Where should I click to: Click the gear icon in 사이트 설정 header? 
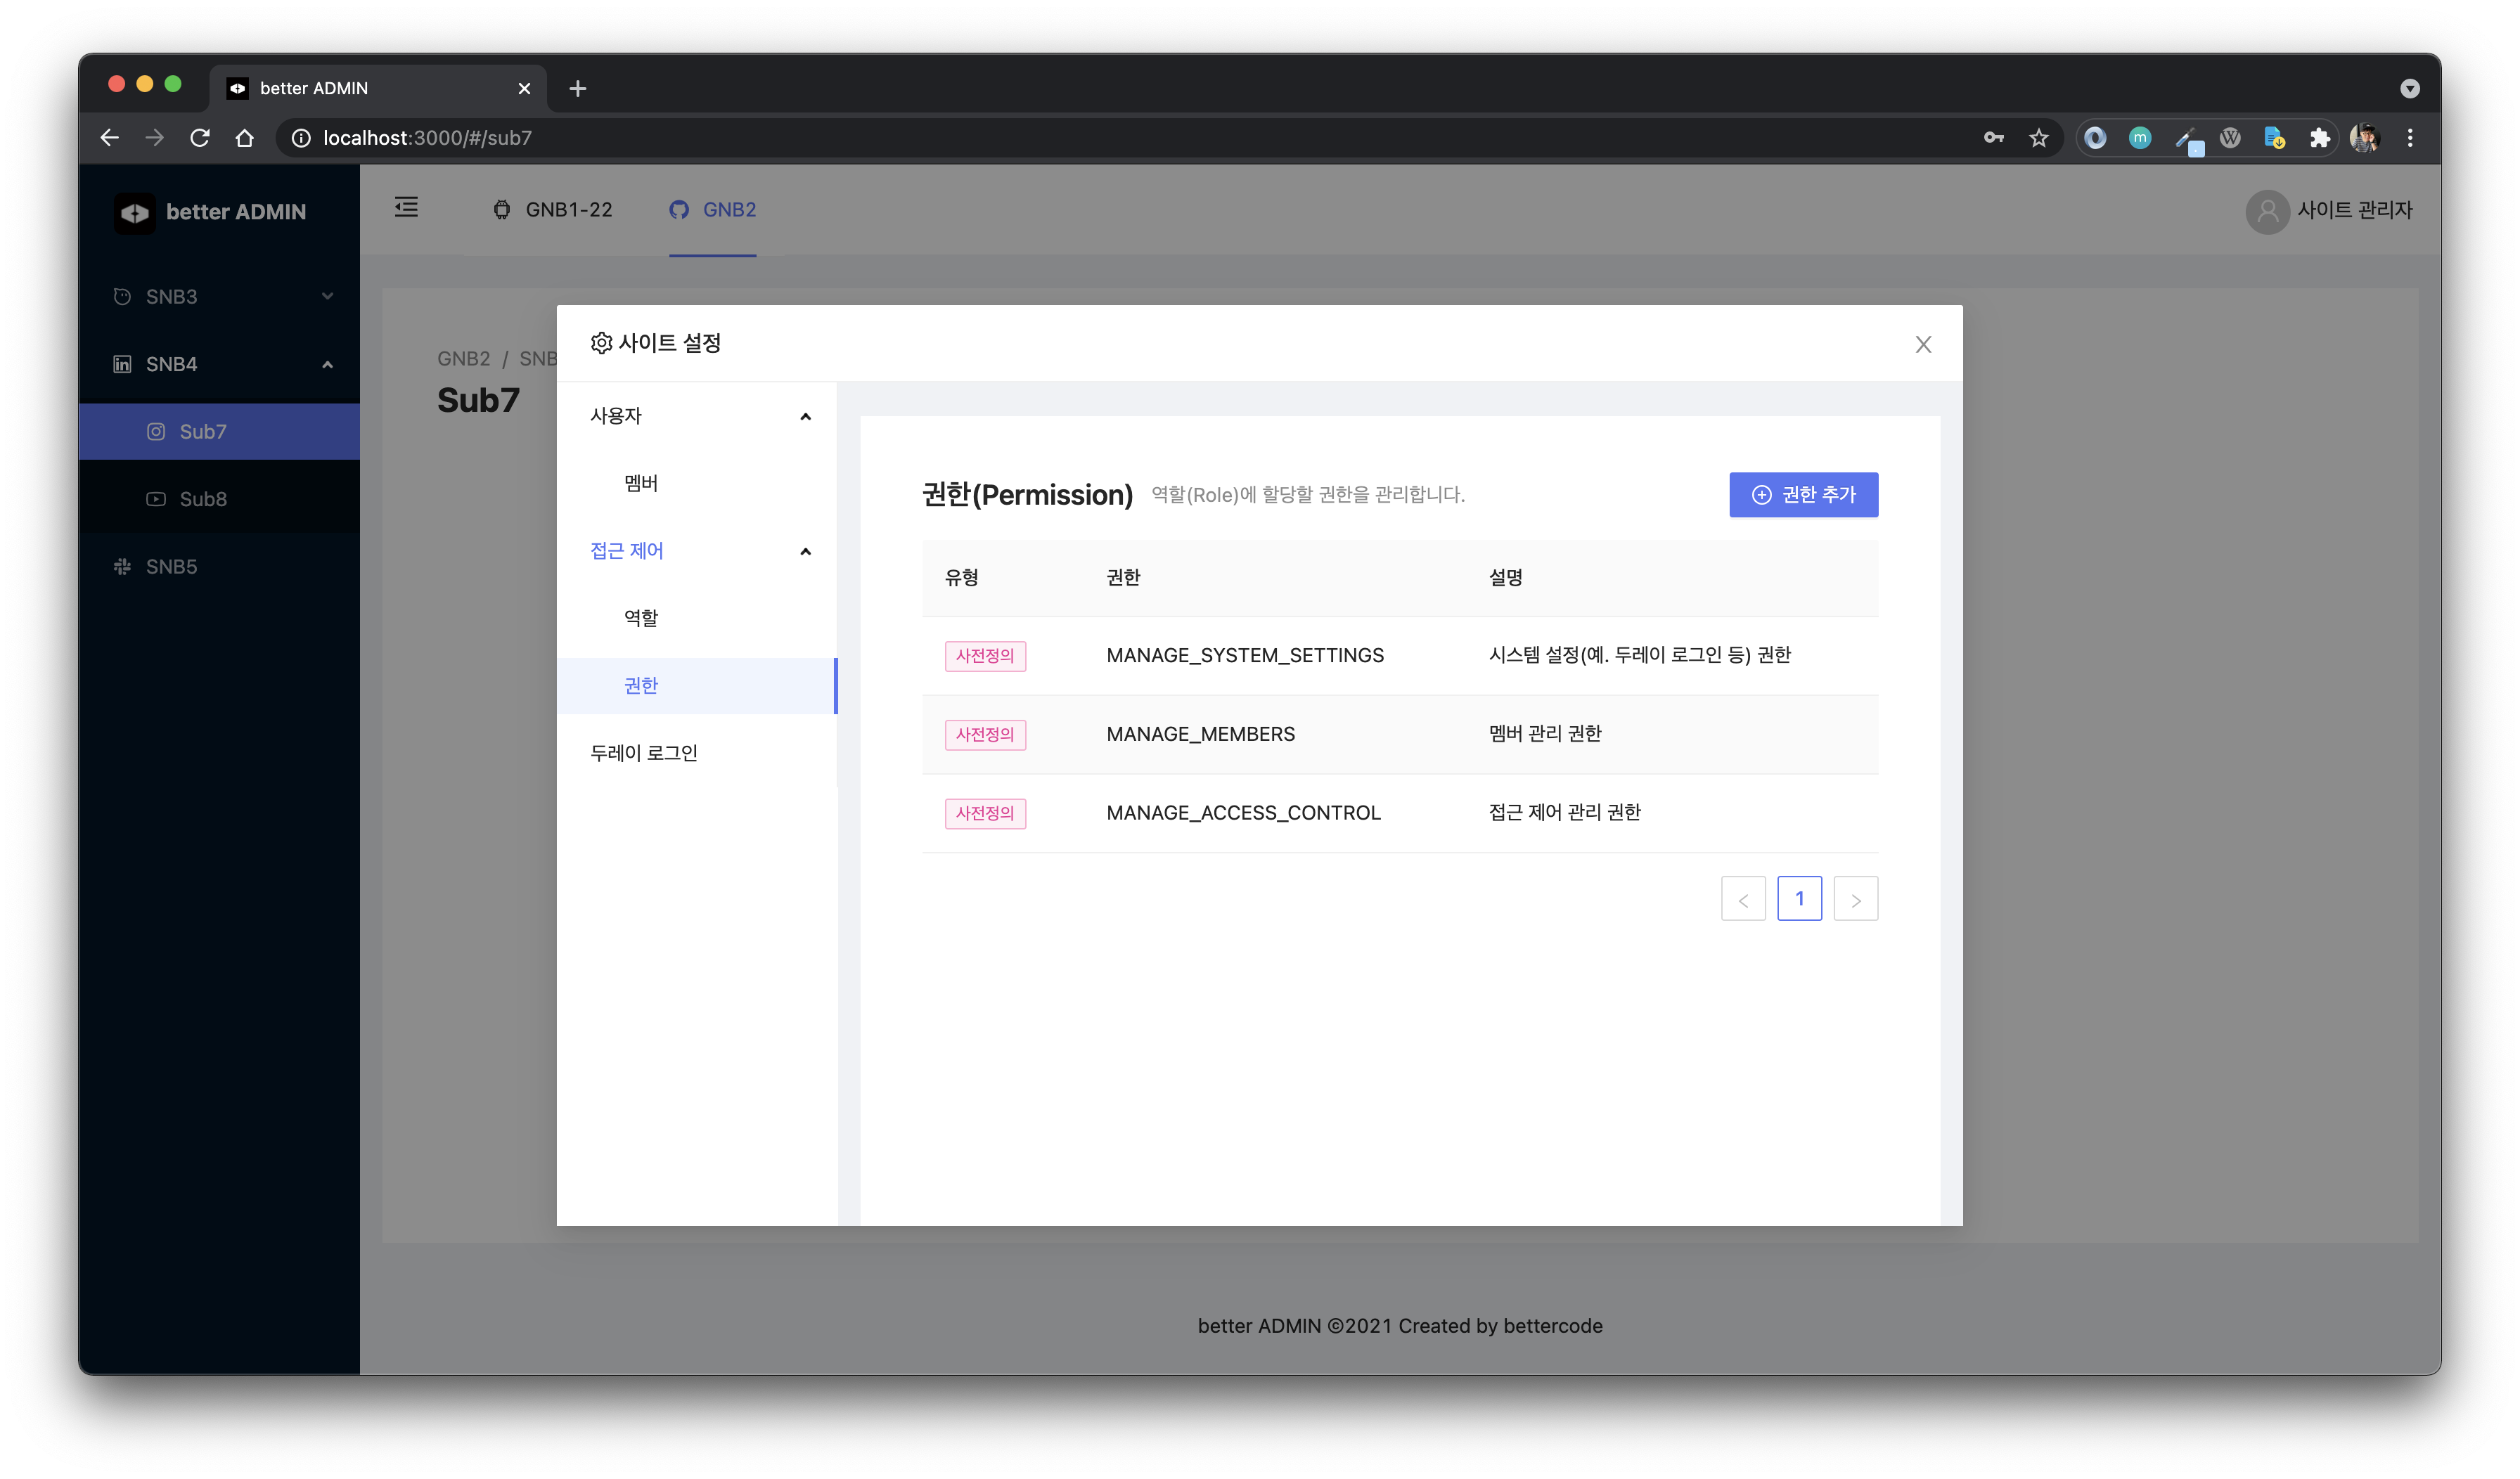601,342
